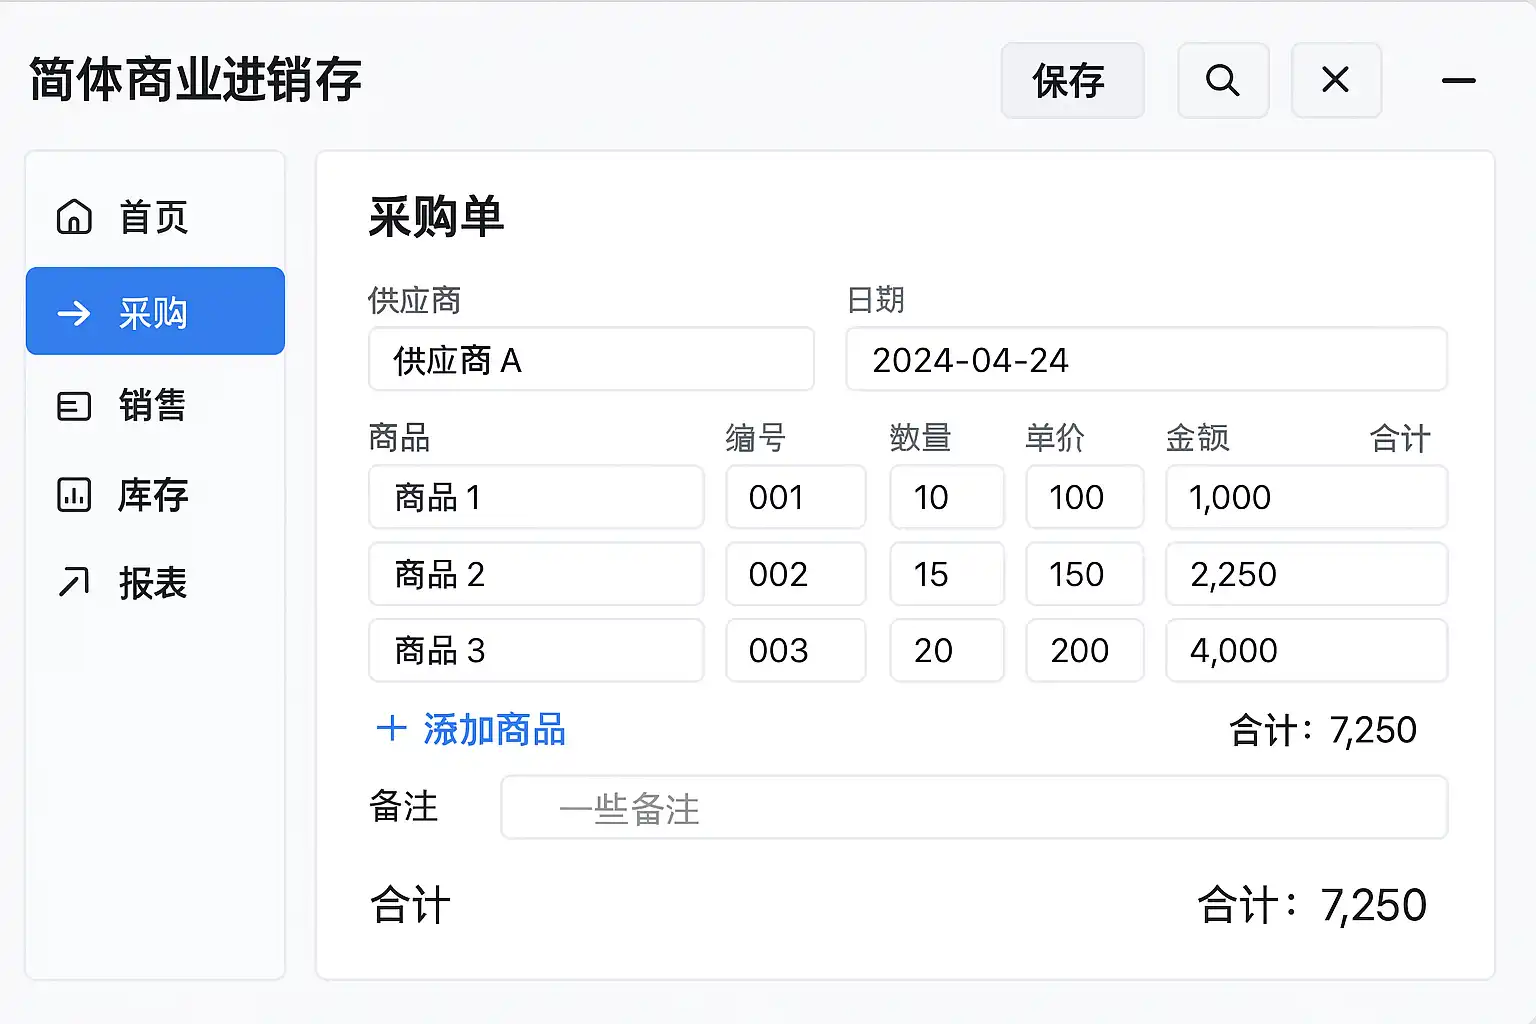Go to the 库存 inventory page
1536x1024 pixels.
point(152,495)
